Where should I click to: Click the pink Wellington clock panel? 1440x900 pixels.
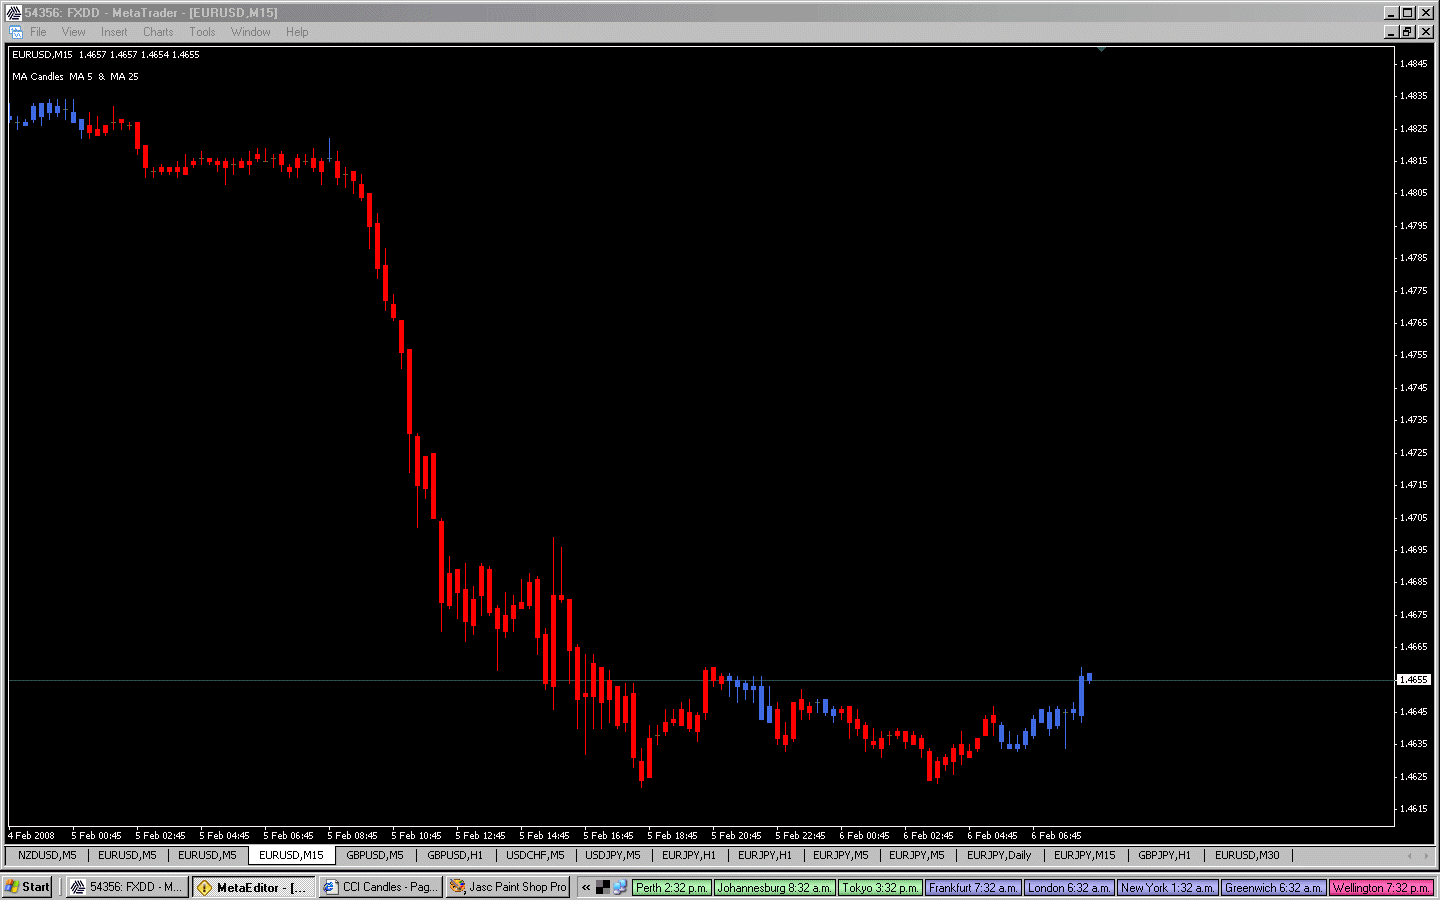click(1381, 886)
